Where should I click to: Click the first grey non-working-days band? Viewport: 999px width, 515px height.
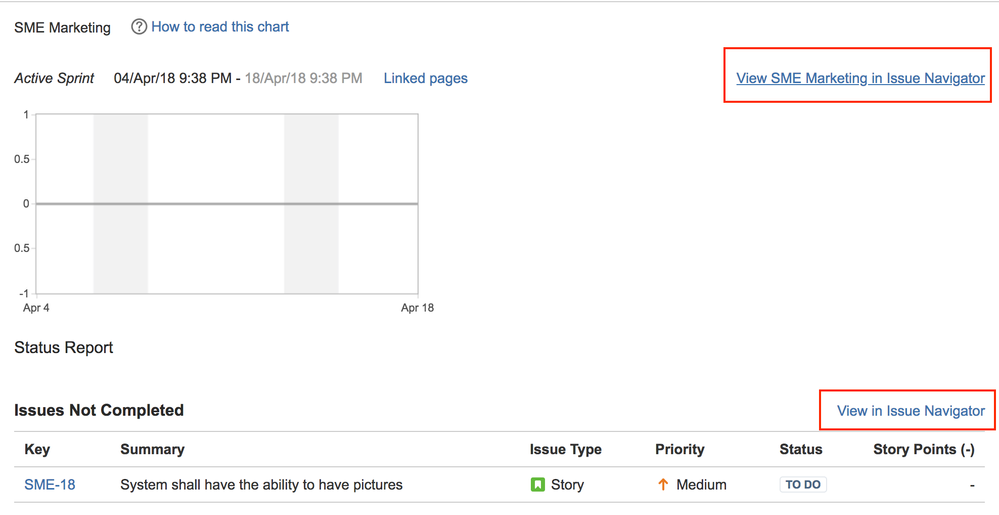pos(120,204)
